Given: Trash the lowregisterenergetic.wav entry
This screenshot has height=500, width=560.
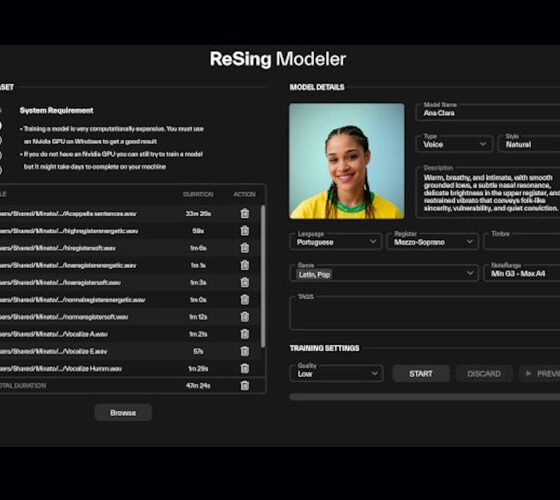Looking at the screenshot, I should pos(245,265).
